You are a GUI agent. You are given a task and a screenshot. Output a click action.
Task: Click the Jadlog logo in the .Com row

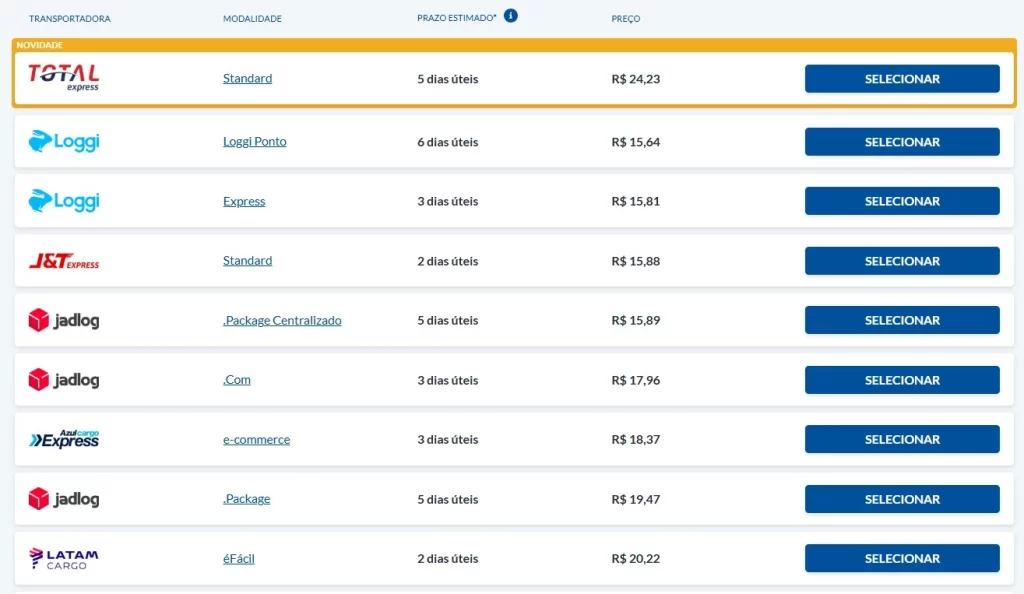point(63,379)
